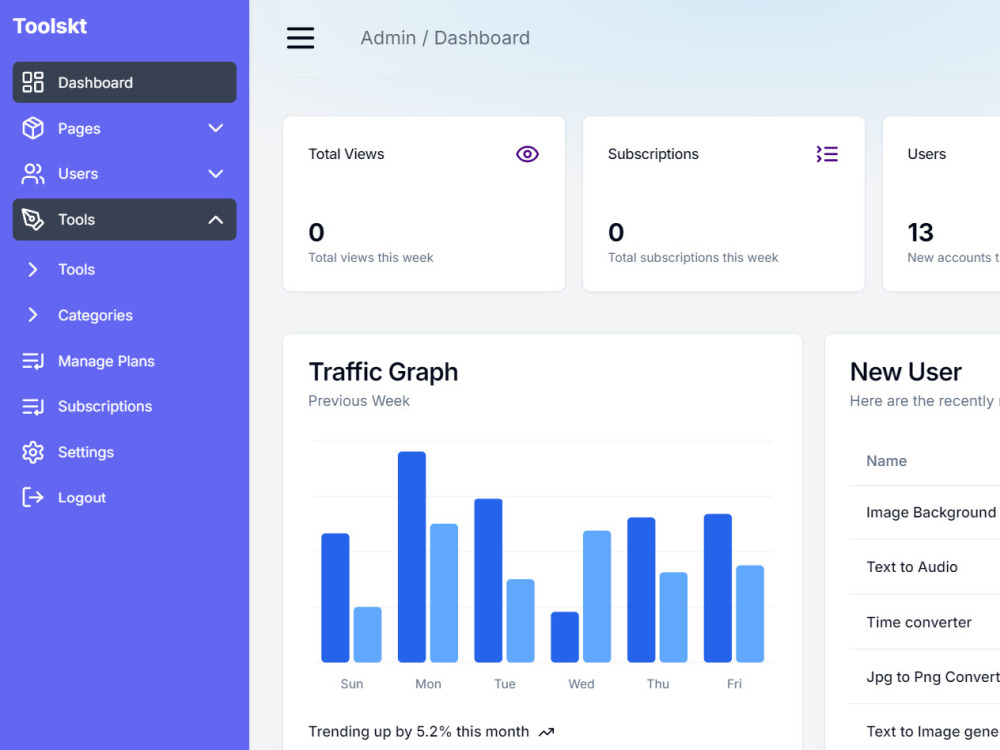Click the Toolskt logo text
Screen dimensions: 1000x750
click(x=50, y=26)
